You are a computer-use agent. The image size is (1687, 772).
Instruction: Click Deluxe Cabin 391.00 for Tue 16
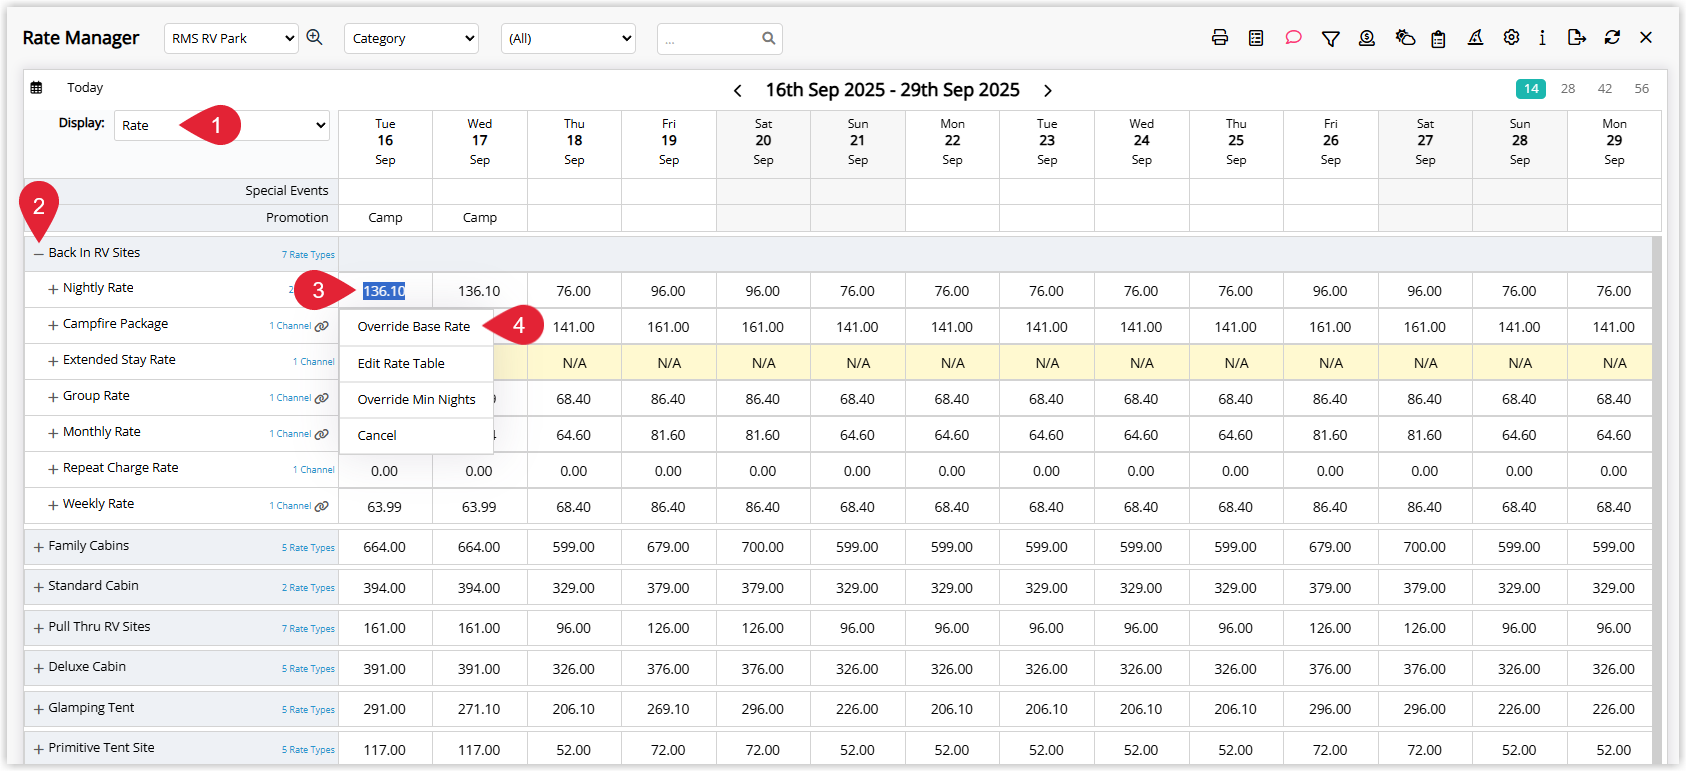[385, 669]
